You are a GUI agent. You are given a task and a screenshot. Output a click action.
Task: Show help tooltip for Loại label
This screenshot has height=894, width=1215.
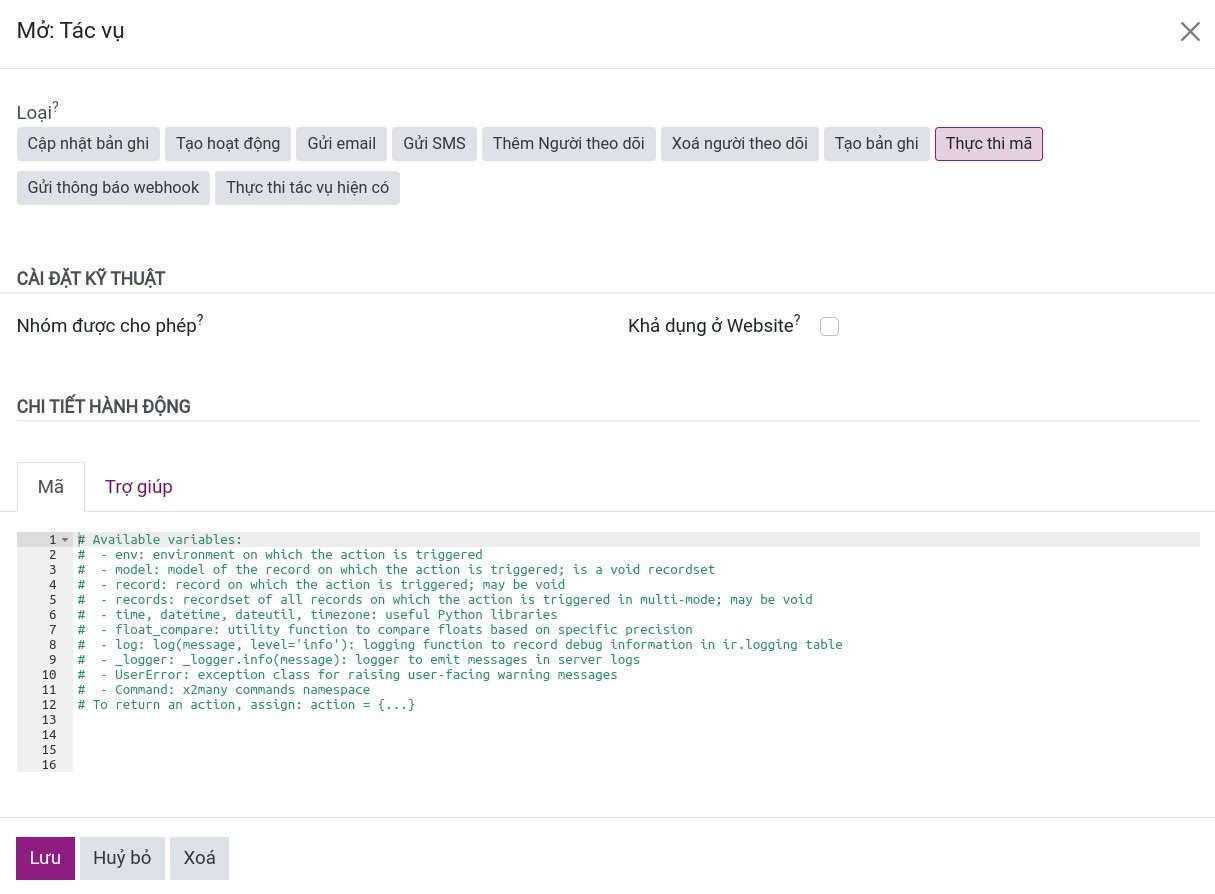(56, 105)
